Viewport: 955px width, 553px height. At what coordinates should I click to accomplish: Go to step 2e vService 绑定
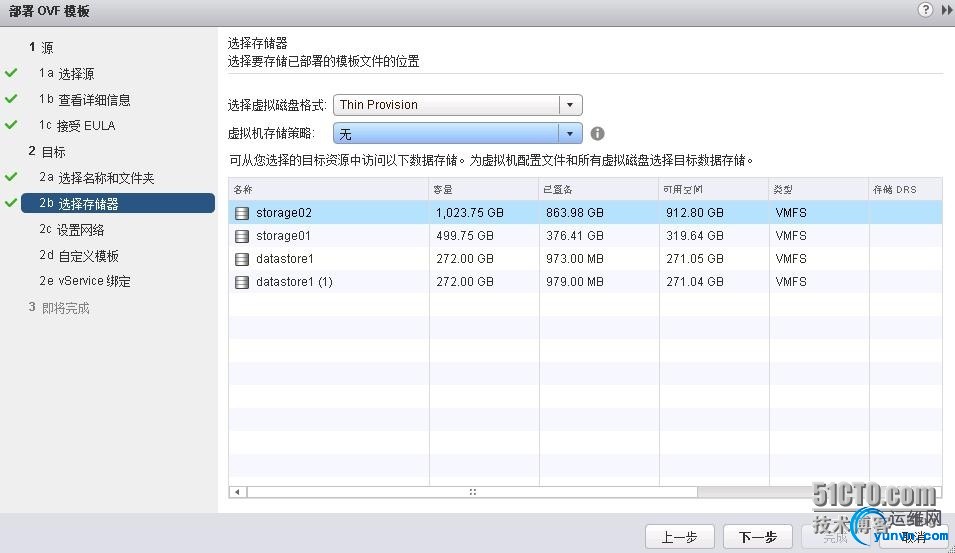pos(85,281)
